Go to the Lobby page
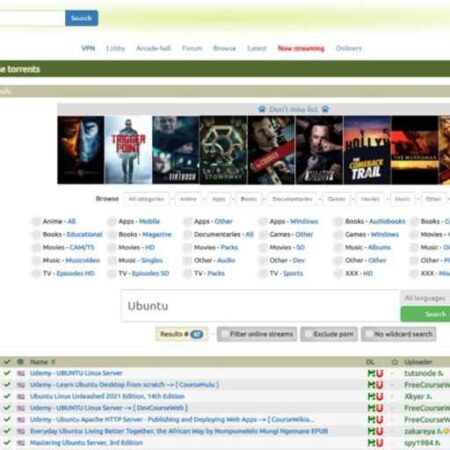Screen dimensions: 450x450 [x=115, y=48]
